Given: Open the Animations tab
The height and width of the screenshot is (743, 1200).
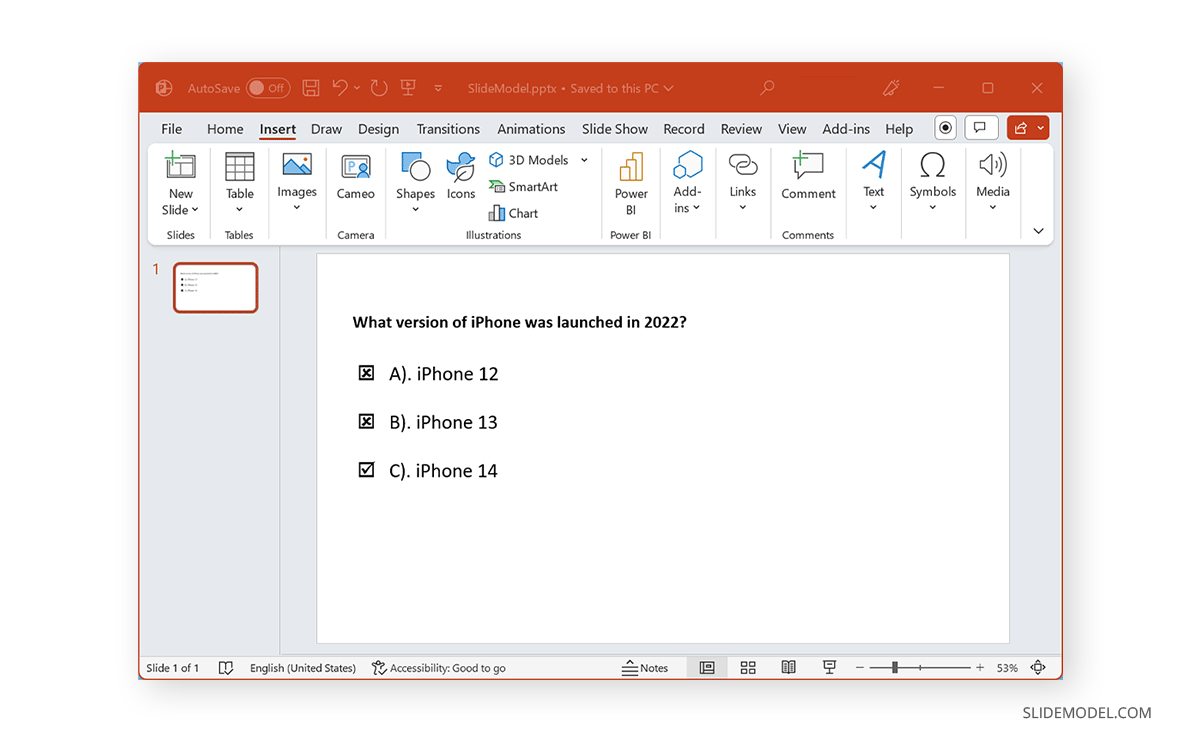Looking at the screenshot, I should point(531,129).
